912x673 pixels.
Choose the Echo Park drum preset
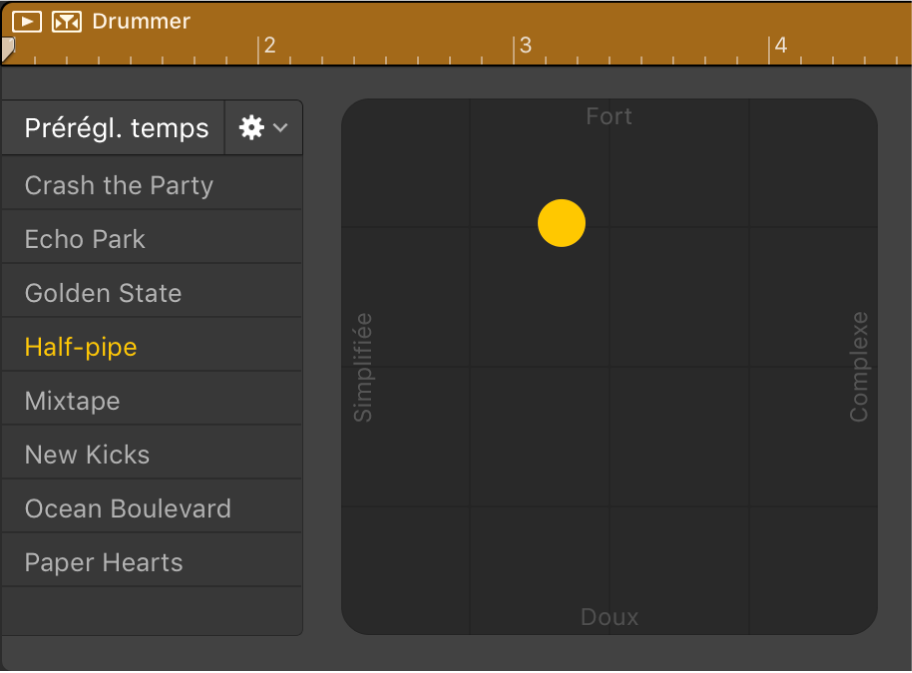pos(85,240)
